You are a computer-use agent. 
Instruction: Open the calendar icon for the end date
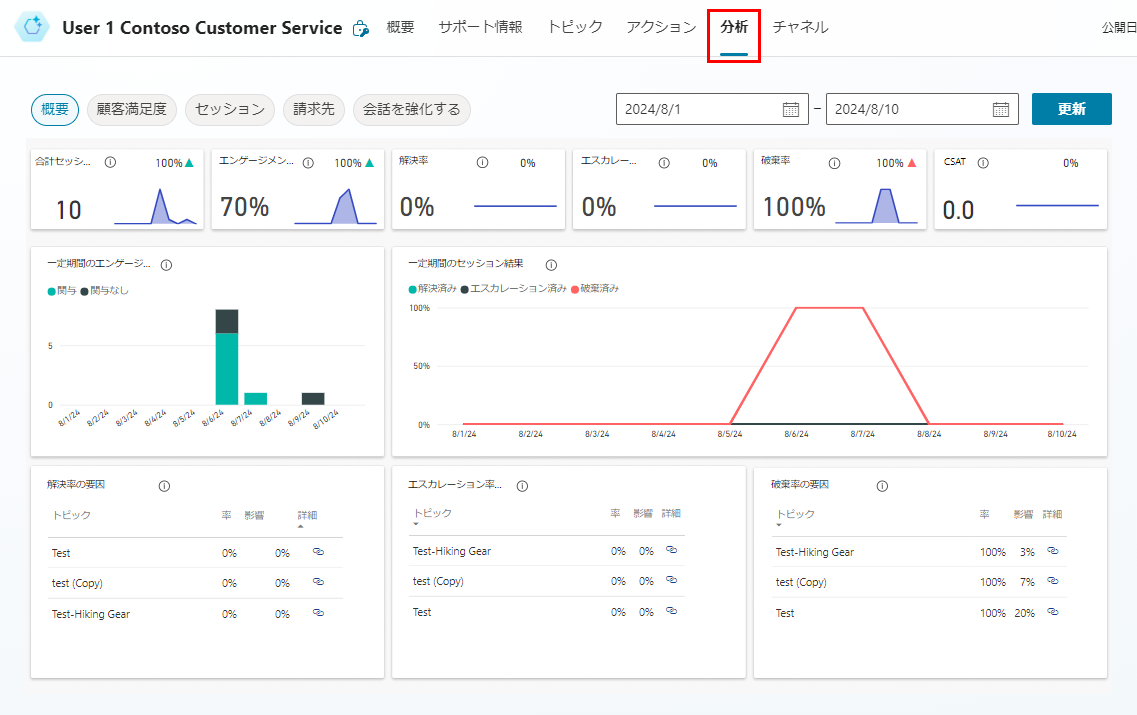click(1000, 109)
